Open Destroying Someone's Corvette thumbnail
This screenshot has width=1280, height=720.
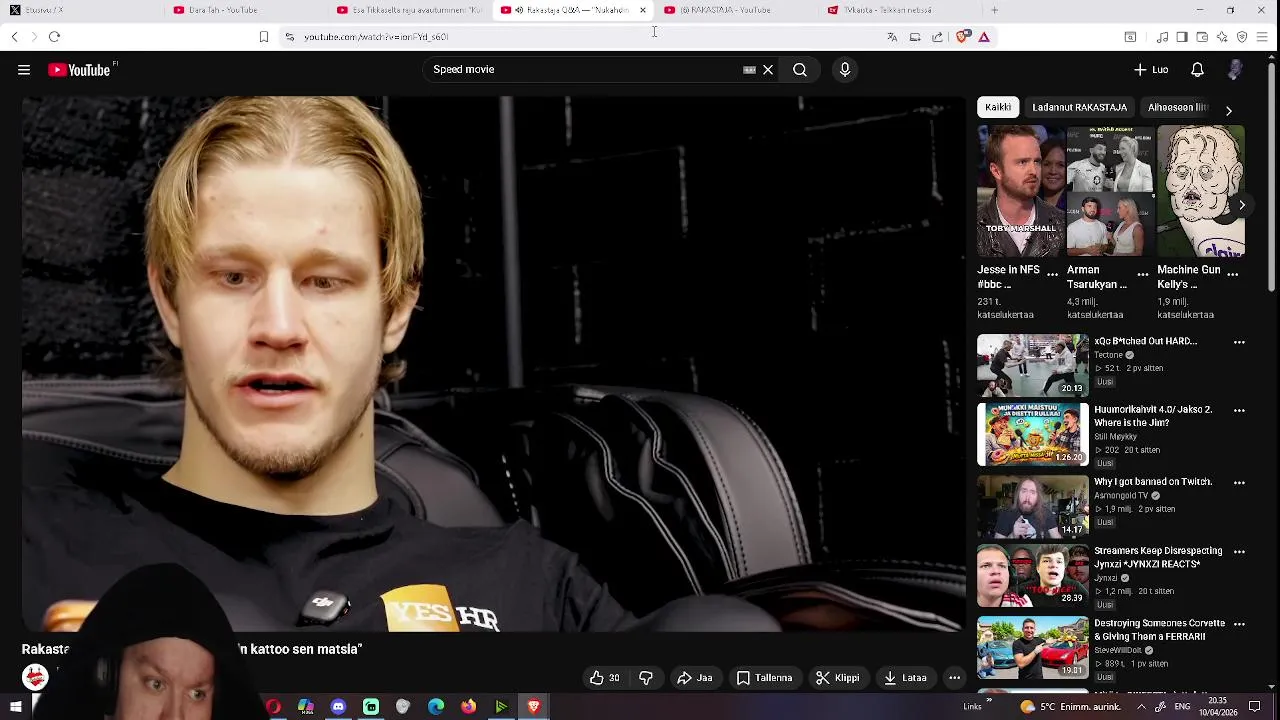pos(1033,647)
